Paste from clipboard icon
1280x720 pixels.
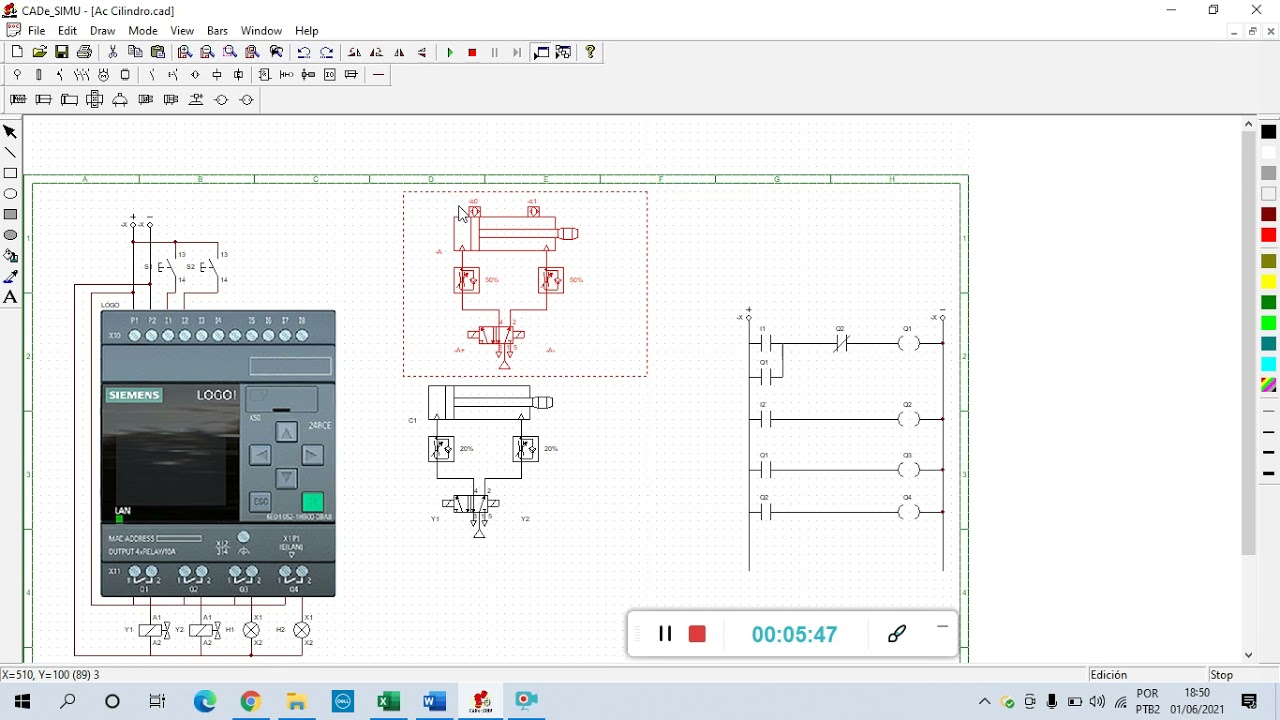158,52
